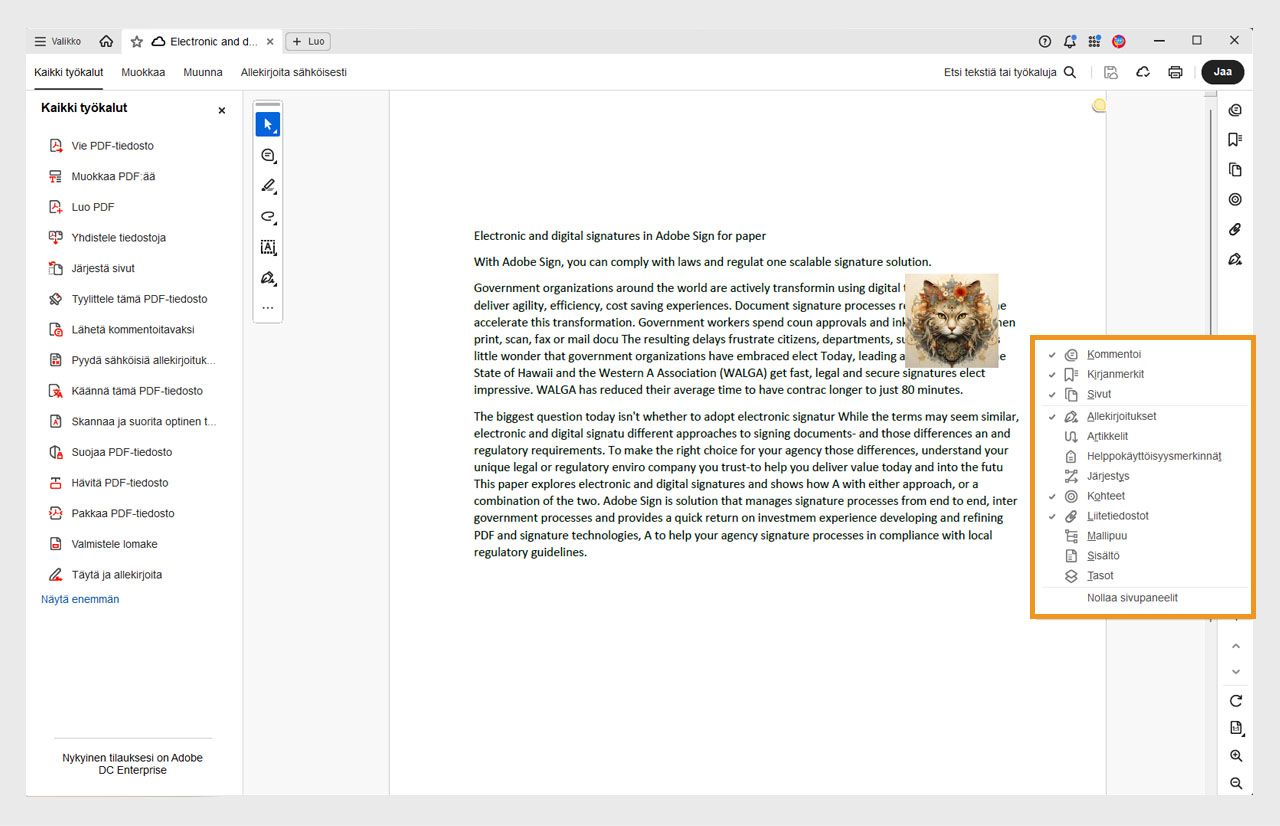Viewport: 1280px width, 826px height.
Task: Switch to the Muokkaa tab
Action: 142,72
